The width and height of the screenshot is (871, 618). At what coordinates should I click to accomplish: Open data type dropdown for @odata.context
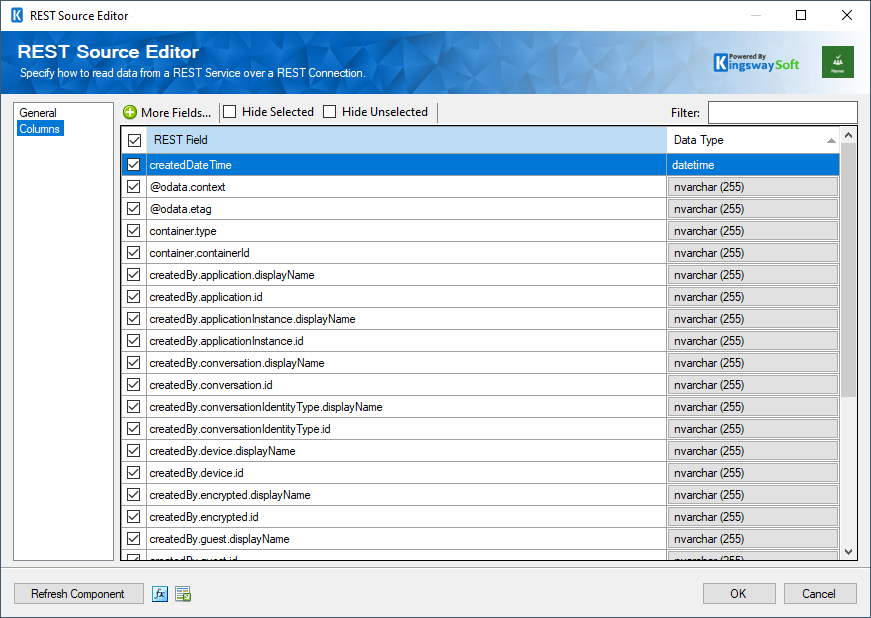753,187
